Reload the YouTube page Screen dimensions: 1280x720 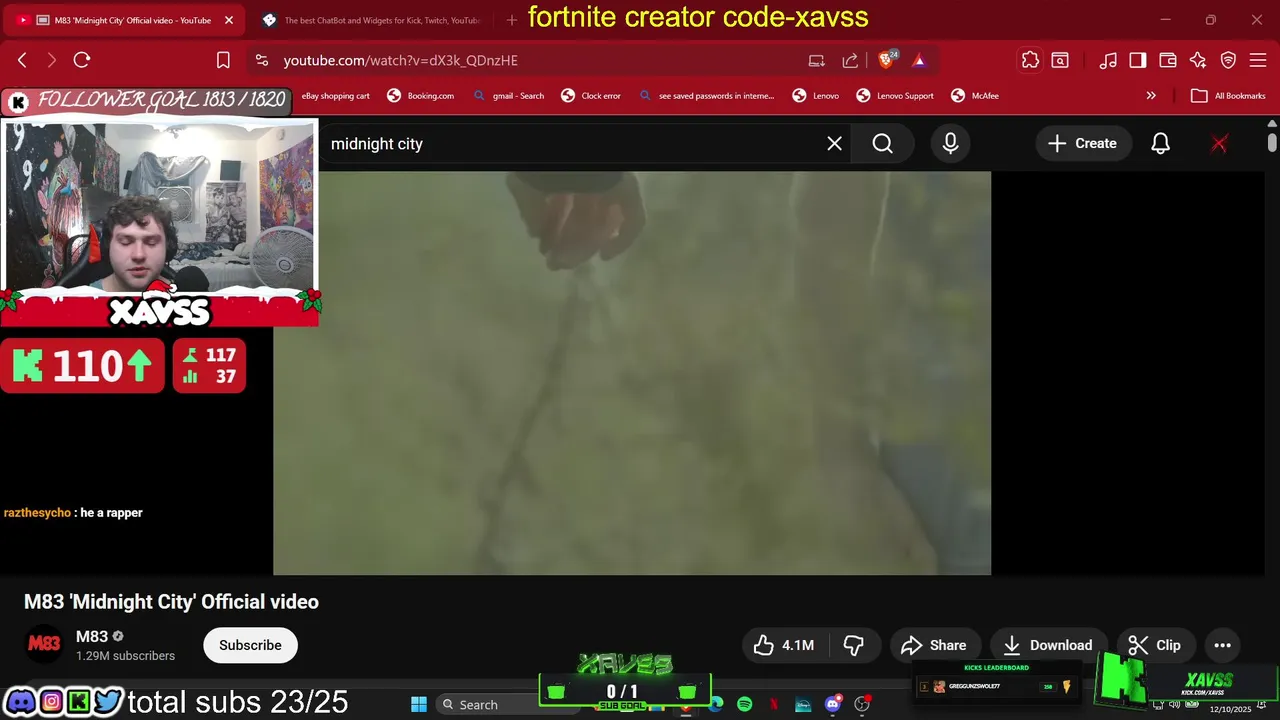coord(82,60)
